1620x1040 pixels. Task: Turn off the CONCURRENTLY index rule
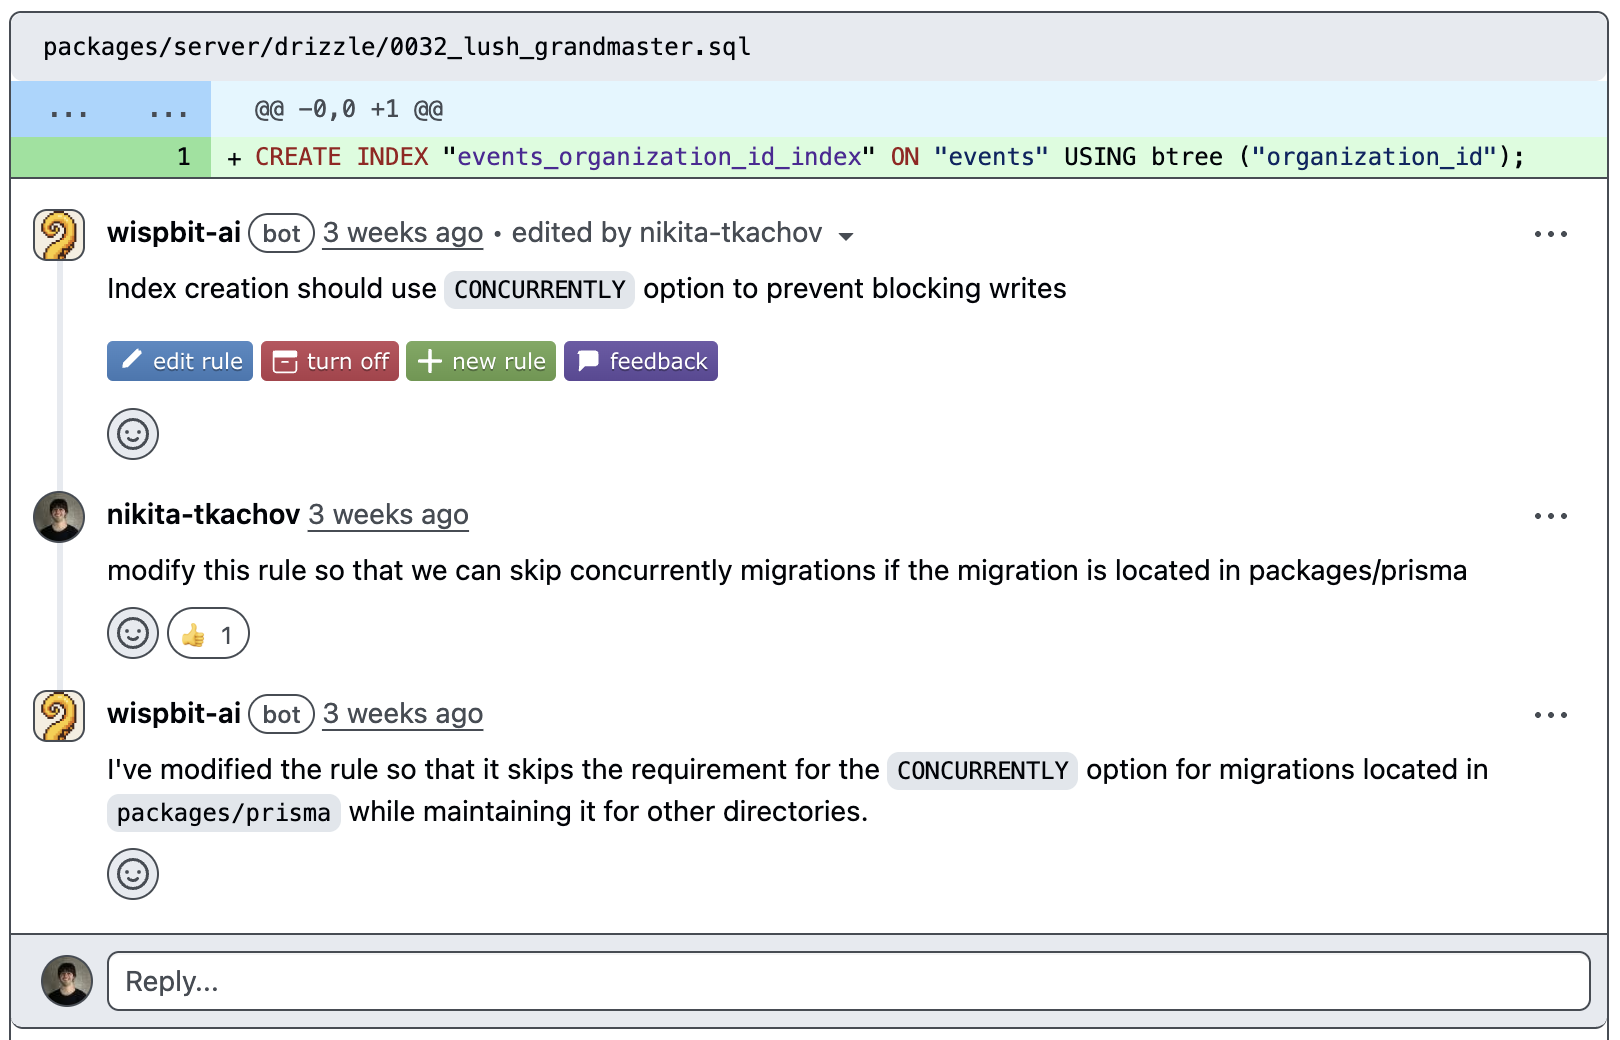[x=330, y=361]
